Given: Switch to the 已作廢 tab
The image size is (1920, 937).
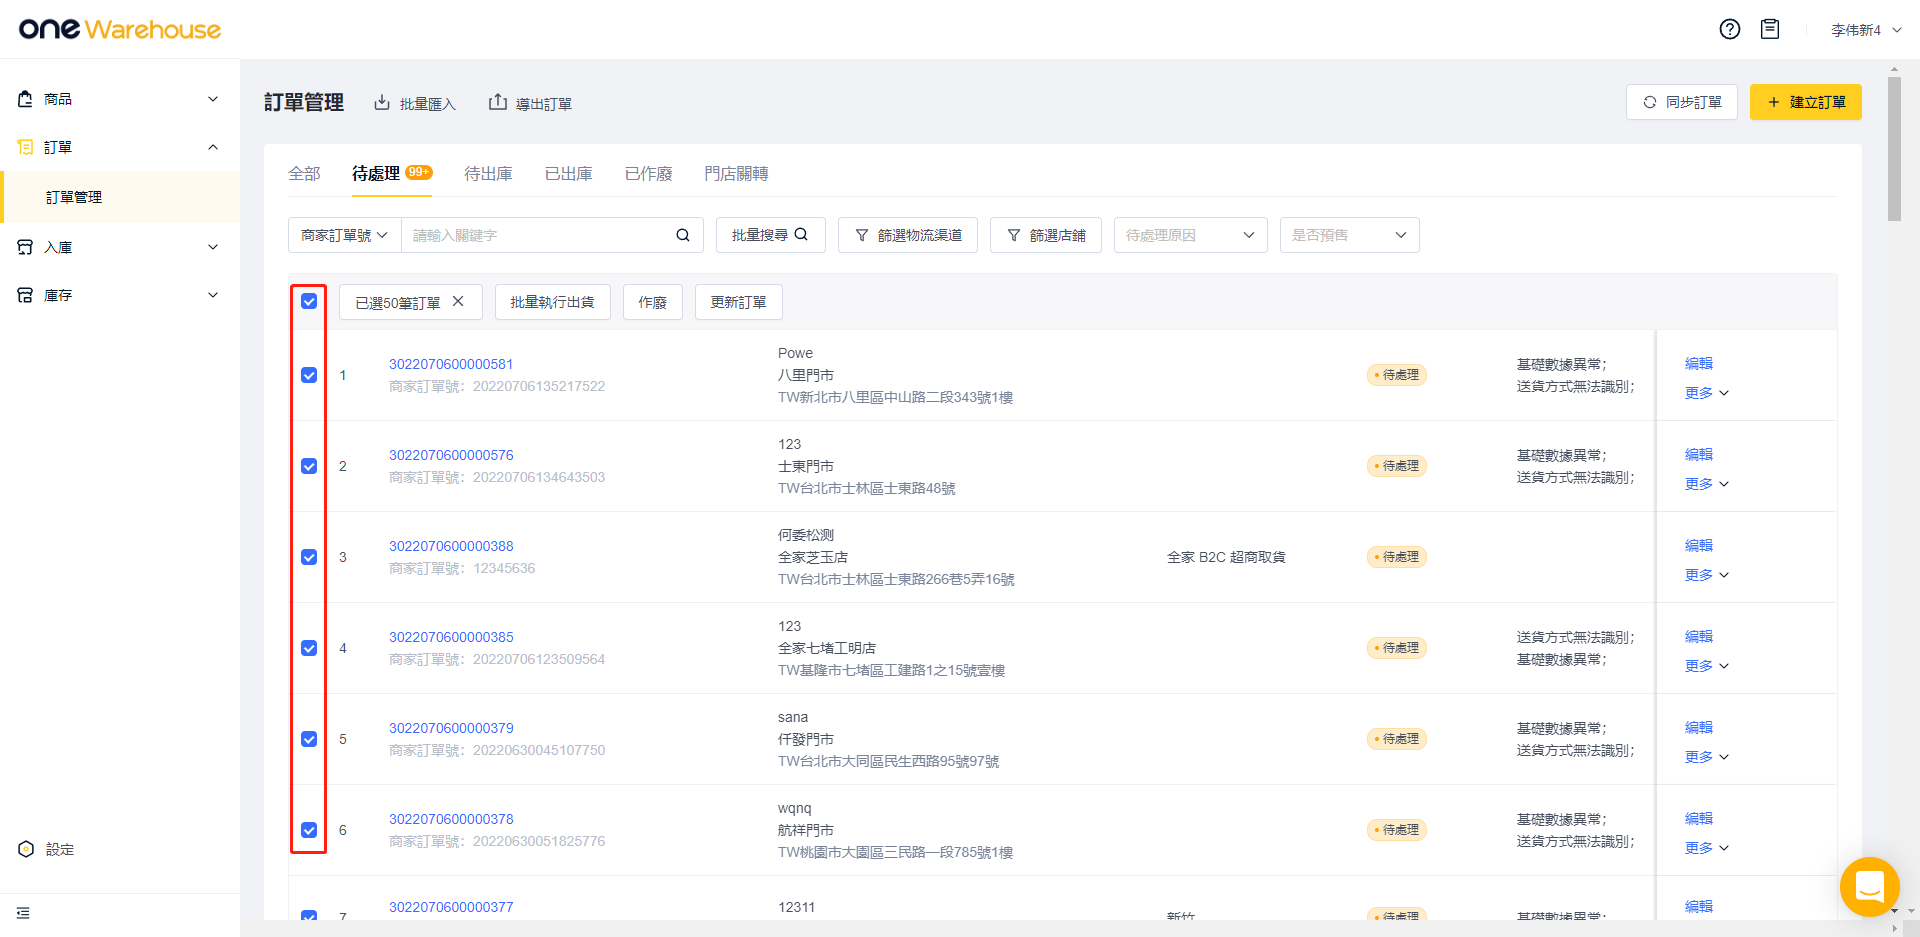Looking at the screenshot, I should [x=648, y=174].
